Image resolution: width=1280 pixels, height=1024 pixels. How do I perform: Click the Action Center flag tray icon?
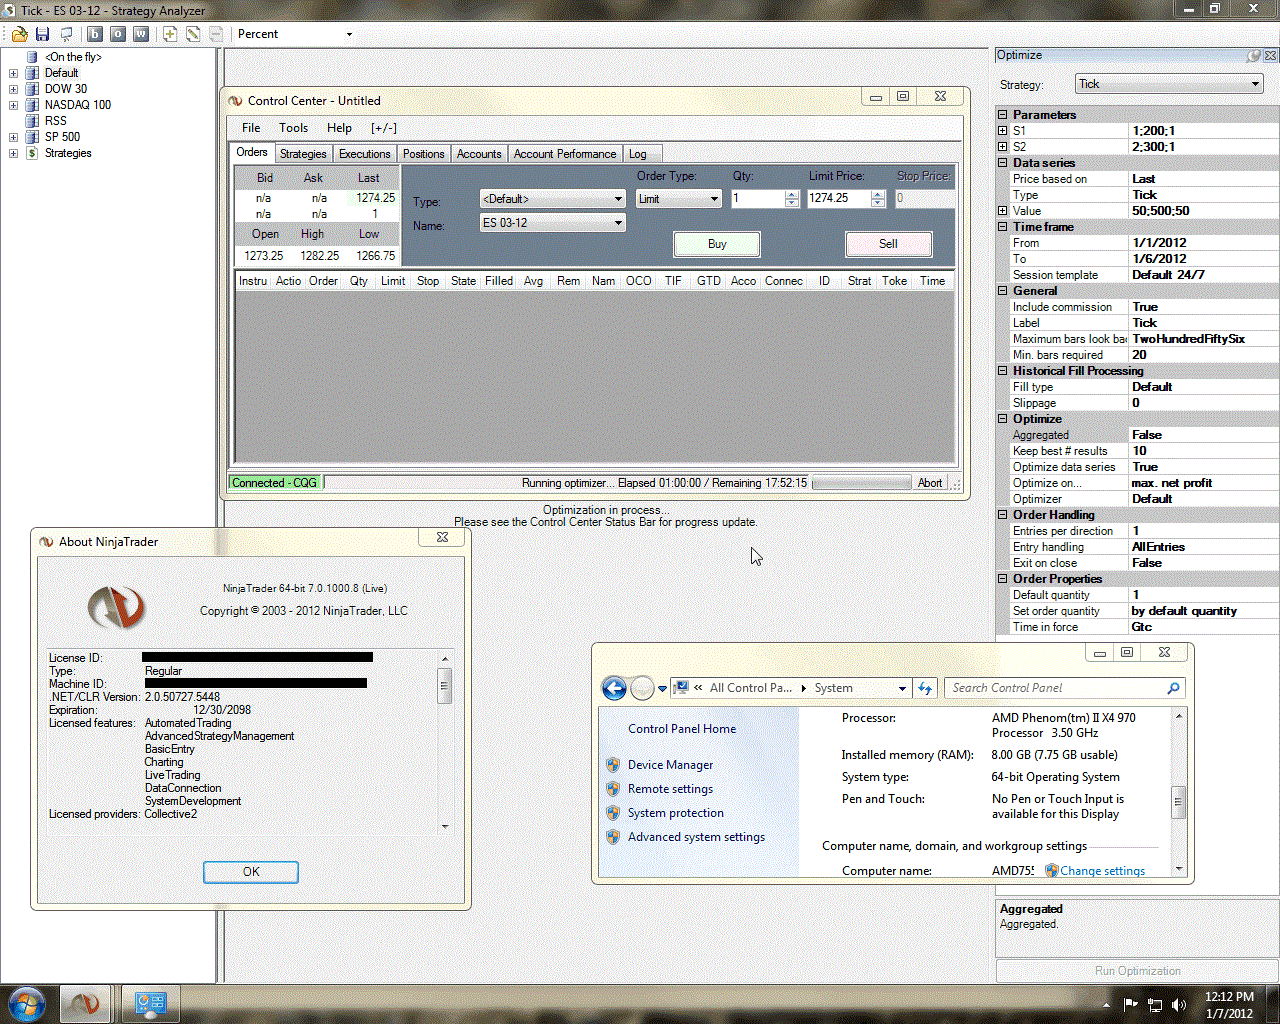tap(1131, 1005)
